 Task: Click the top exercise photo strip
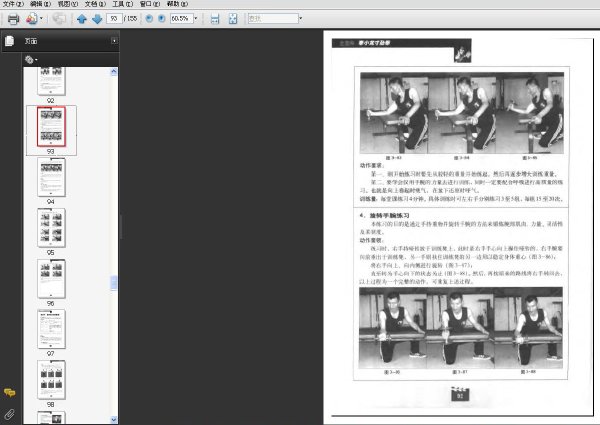pos(461,113)
